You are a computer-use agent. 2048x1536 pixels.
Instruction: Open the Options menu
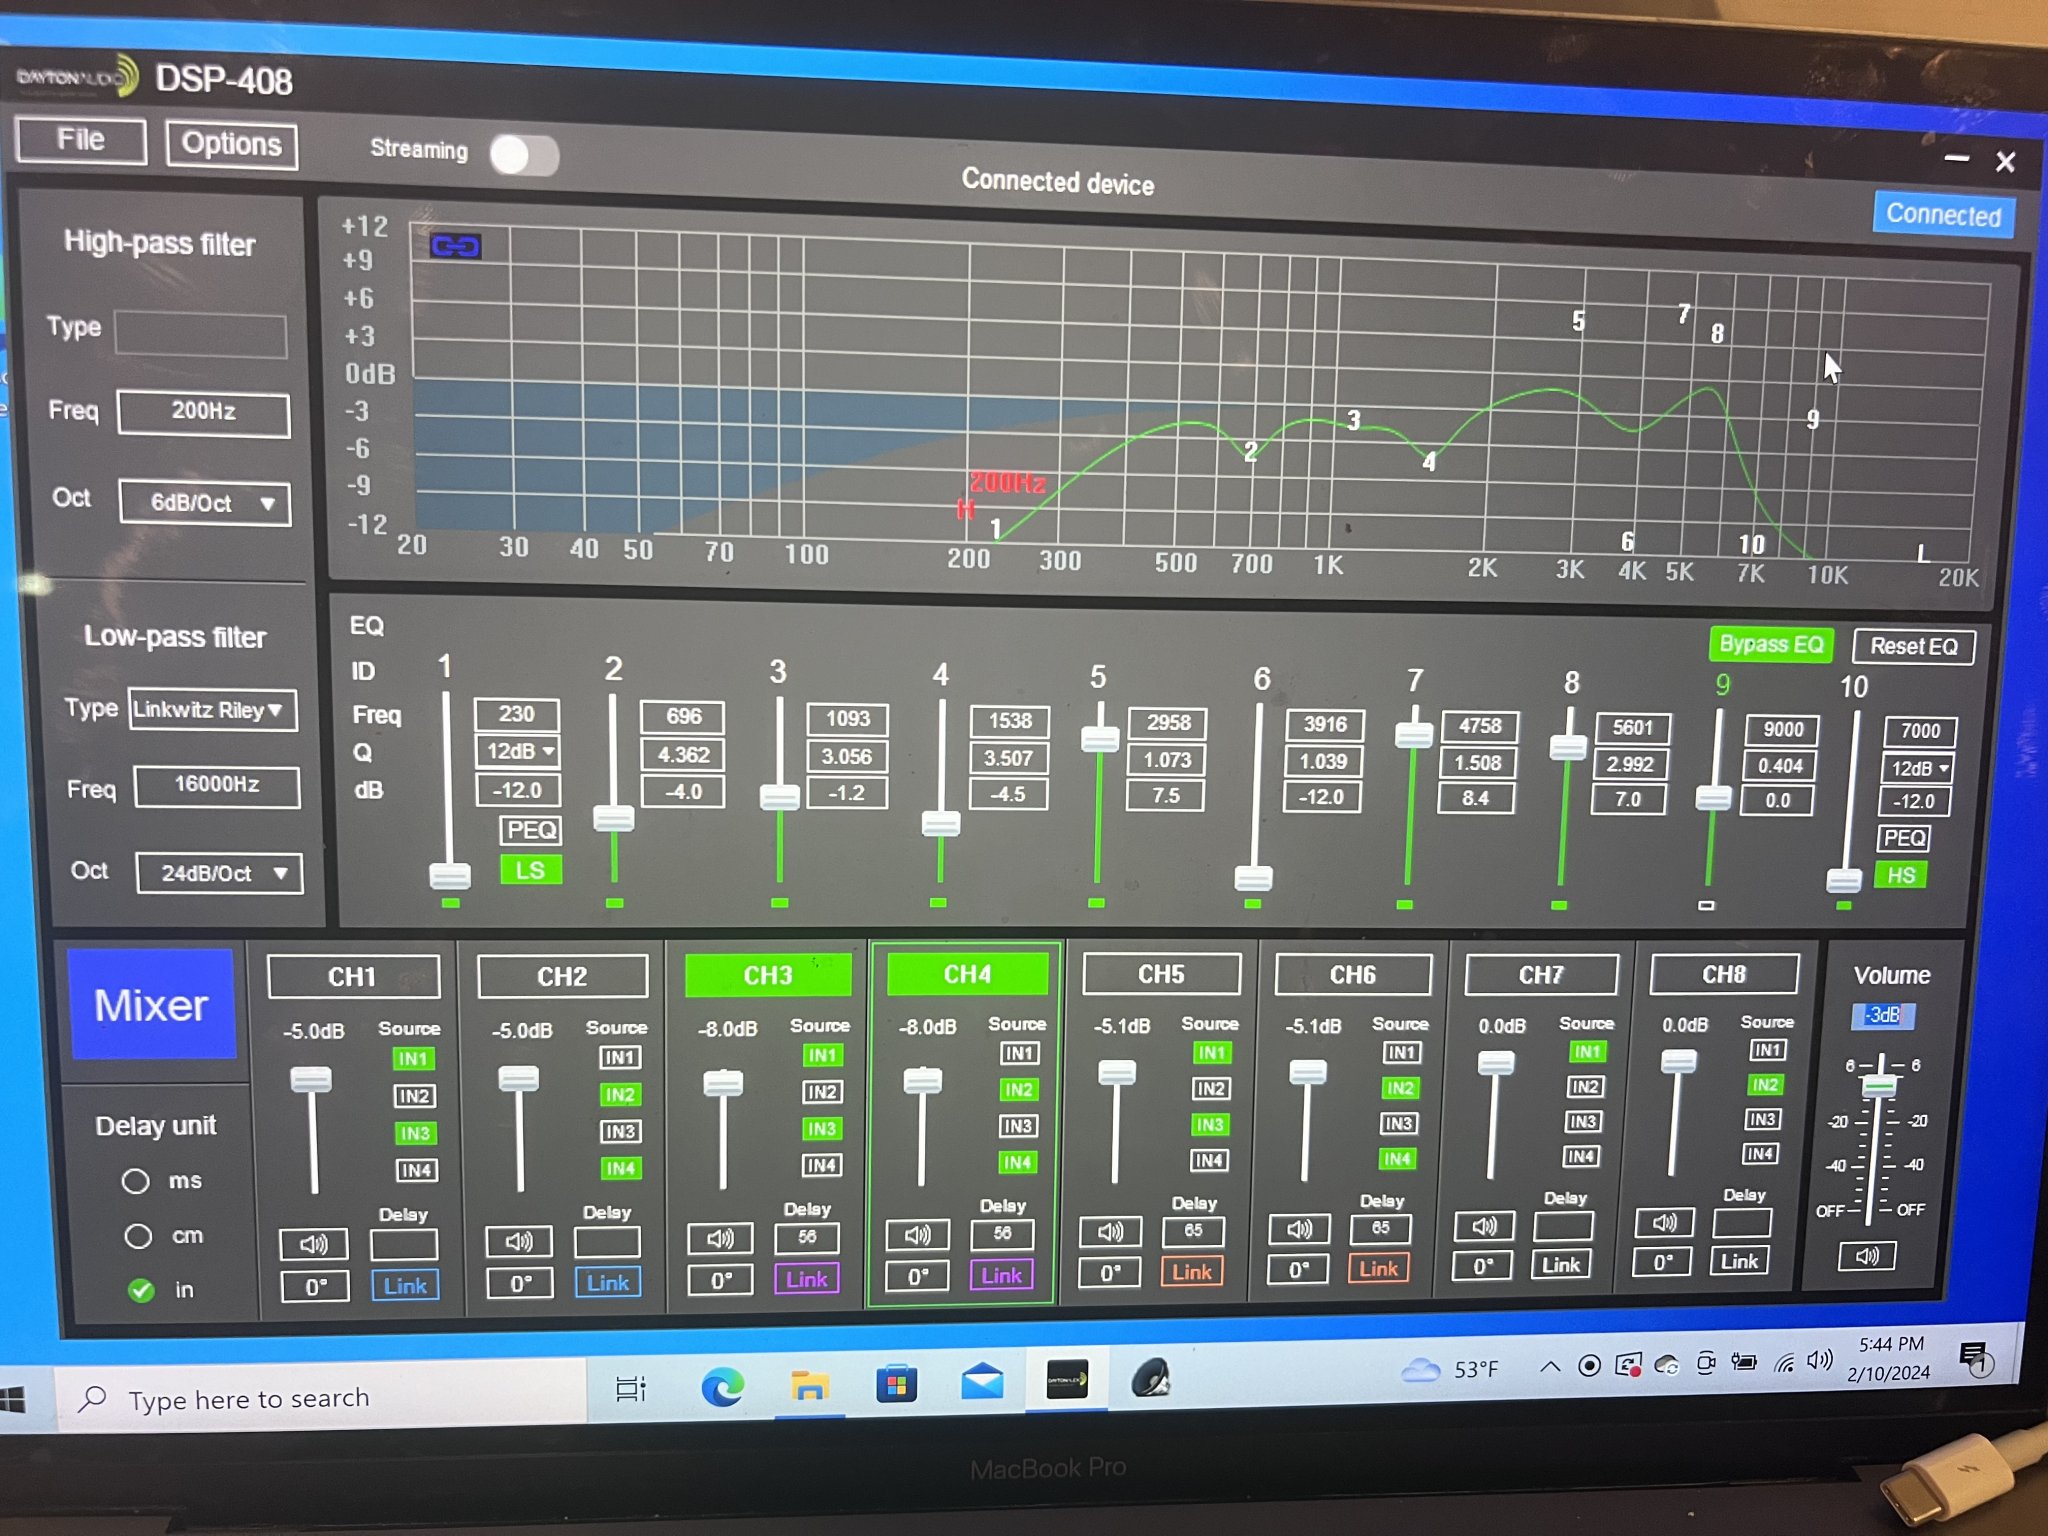point(231,145)
